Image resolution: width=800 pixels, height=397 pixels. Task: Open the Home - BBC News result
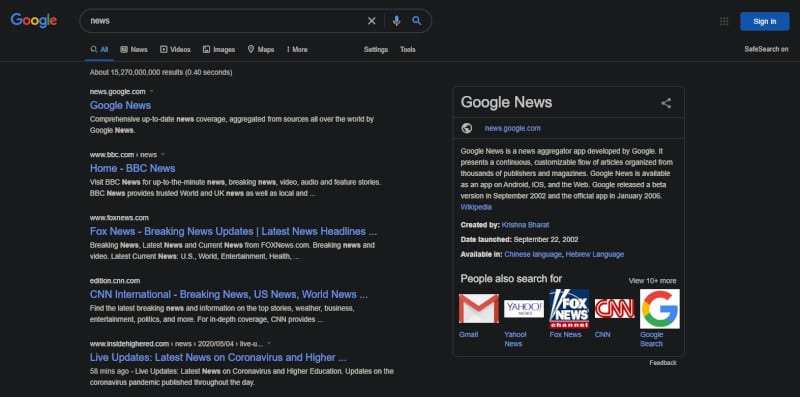(x=133, y=168)
